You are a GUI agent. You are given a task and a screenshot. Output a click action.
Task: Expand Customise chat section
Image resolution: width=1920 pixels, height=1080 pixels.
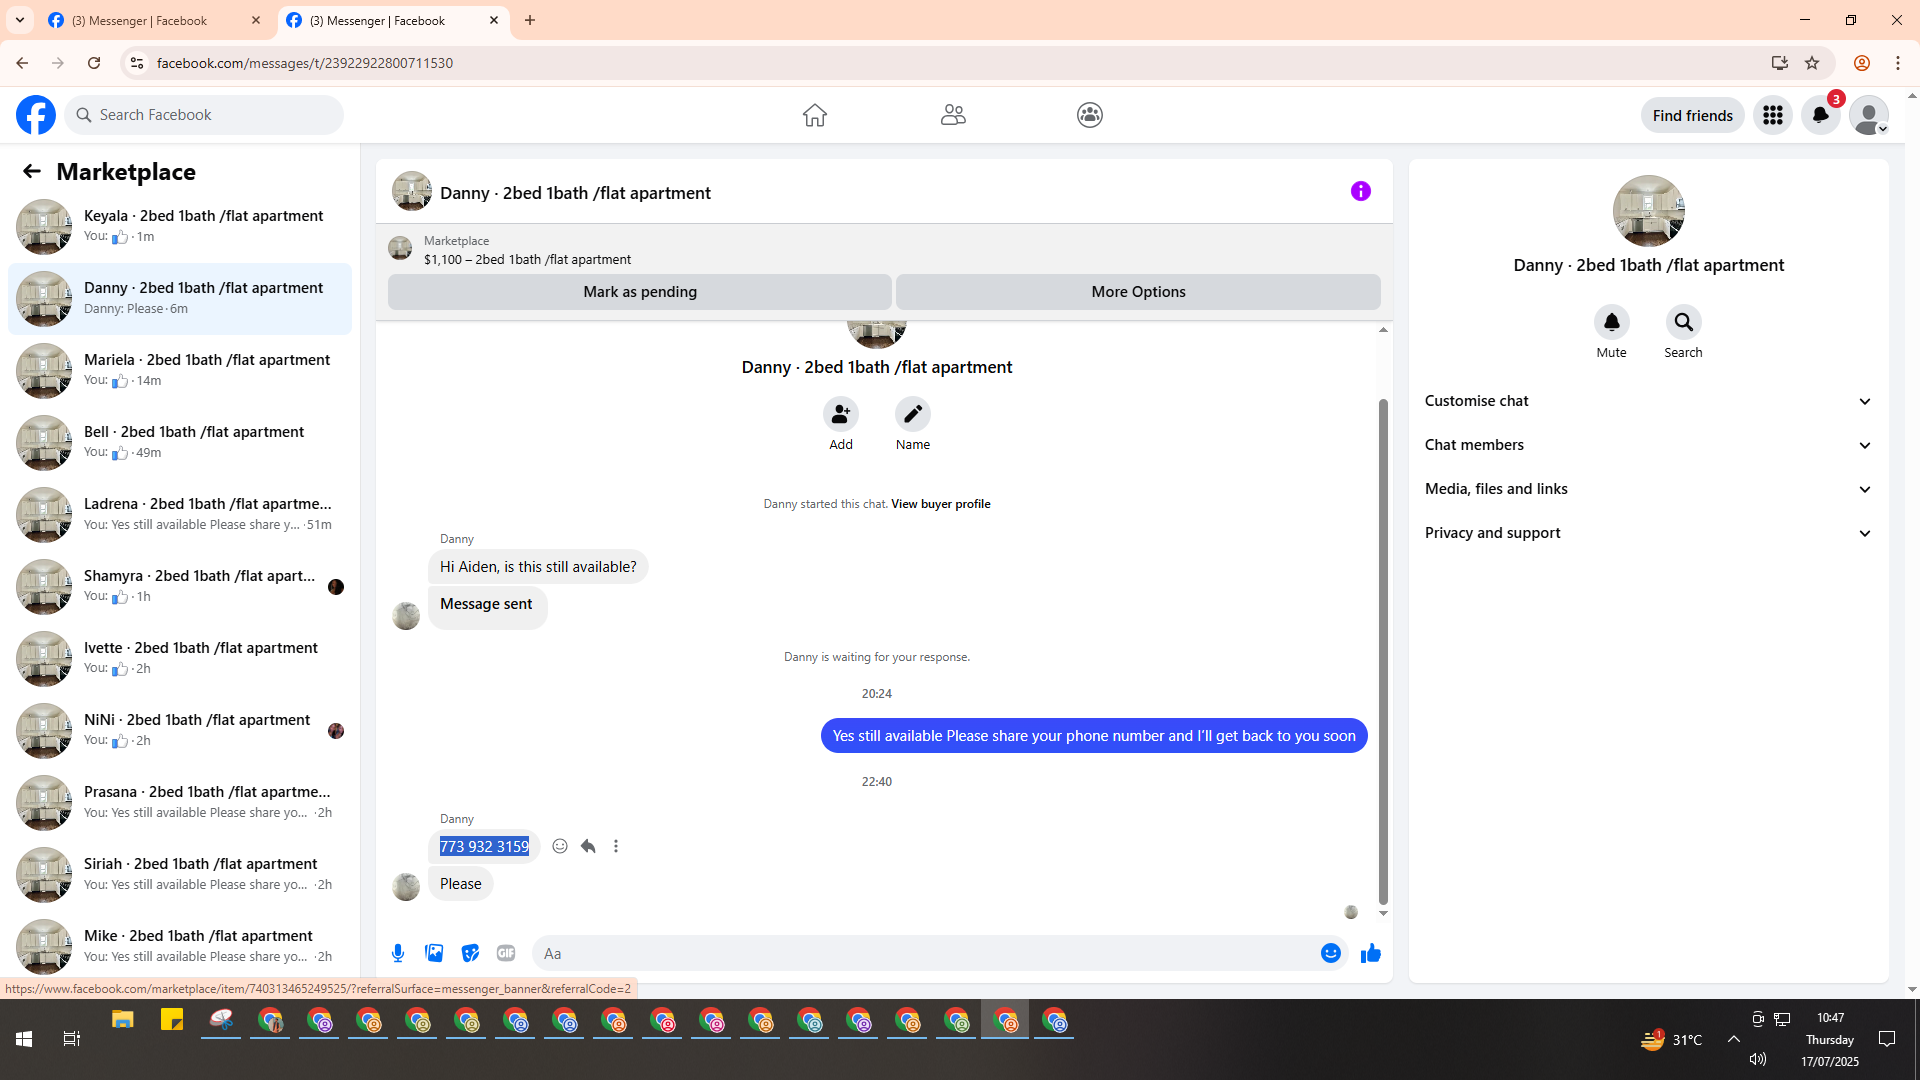point(1648,401)
